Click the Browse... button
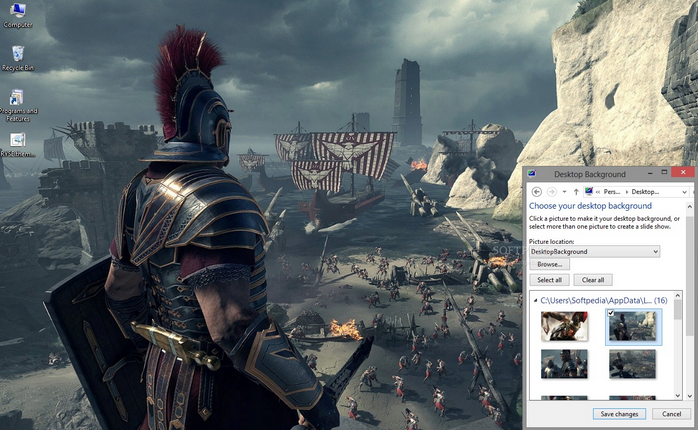This screenshot has width=698, height=430. pos(550,264)
